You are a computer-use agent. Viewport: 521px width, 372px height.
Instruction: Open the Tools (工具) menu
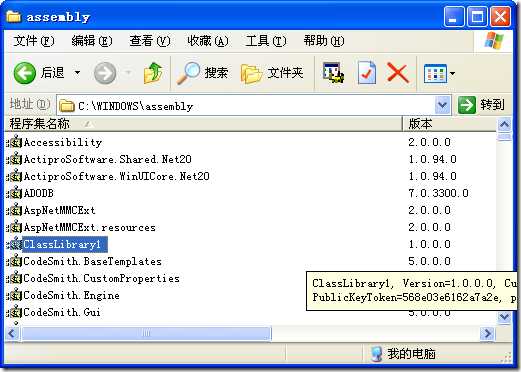[266, 41]
